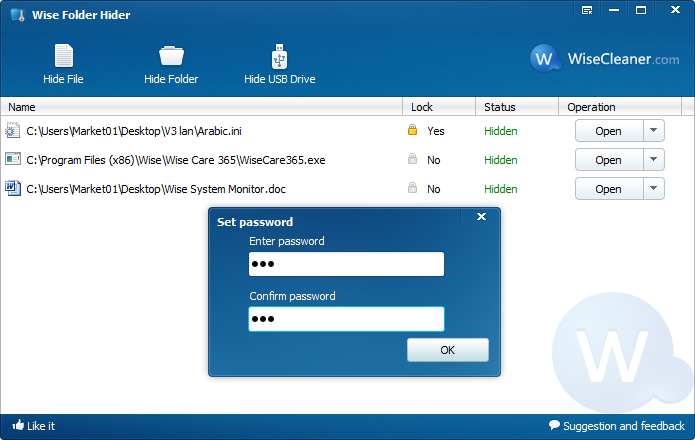Viewport: 695px width, 440px height.
Task: Minimize the Wise Folder Hider window
Action: click(614, 10)
